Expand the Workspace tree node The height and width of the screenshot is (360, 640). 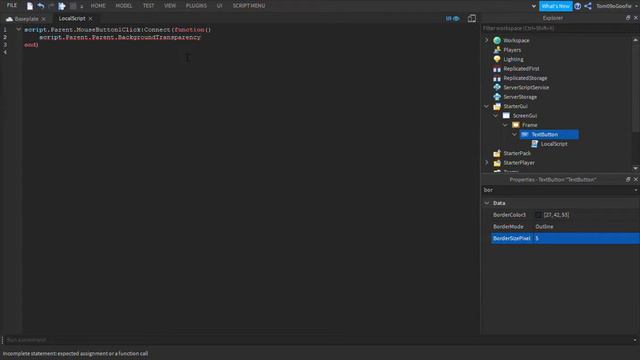[x=487, y=40]
